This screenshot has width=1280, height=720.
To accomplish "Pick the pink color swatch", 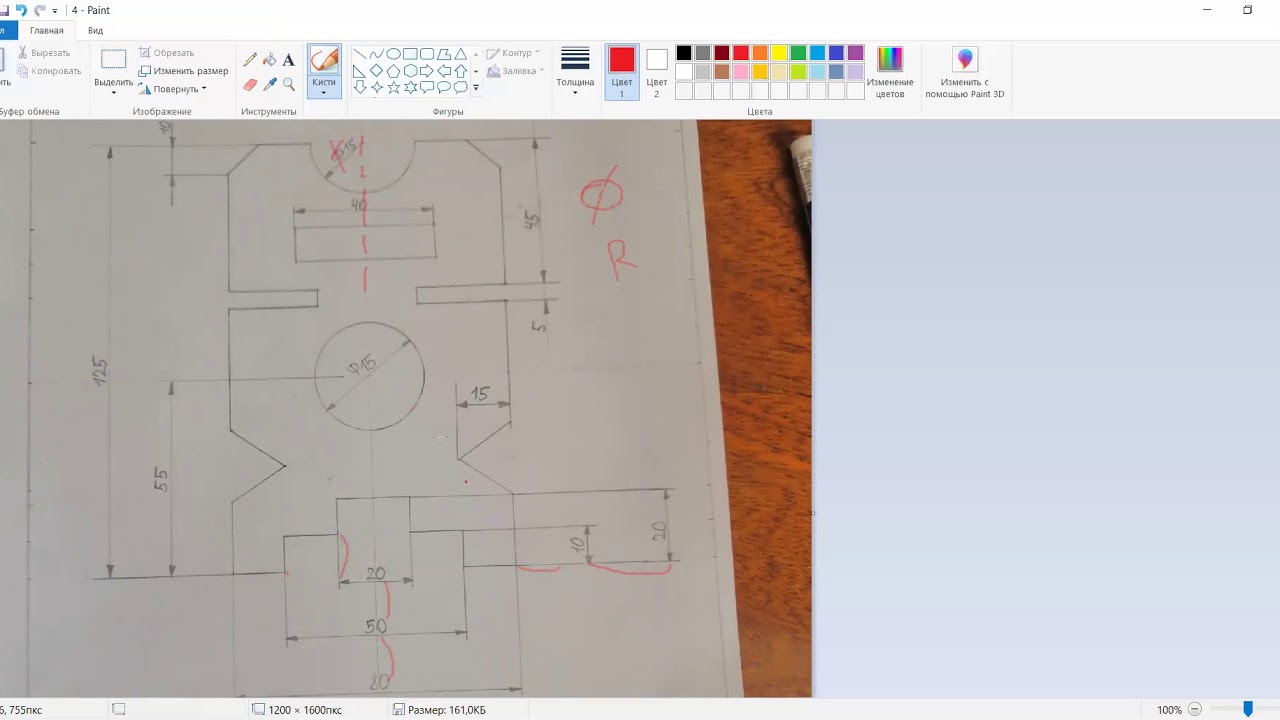I will click(741, 72).
